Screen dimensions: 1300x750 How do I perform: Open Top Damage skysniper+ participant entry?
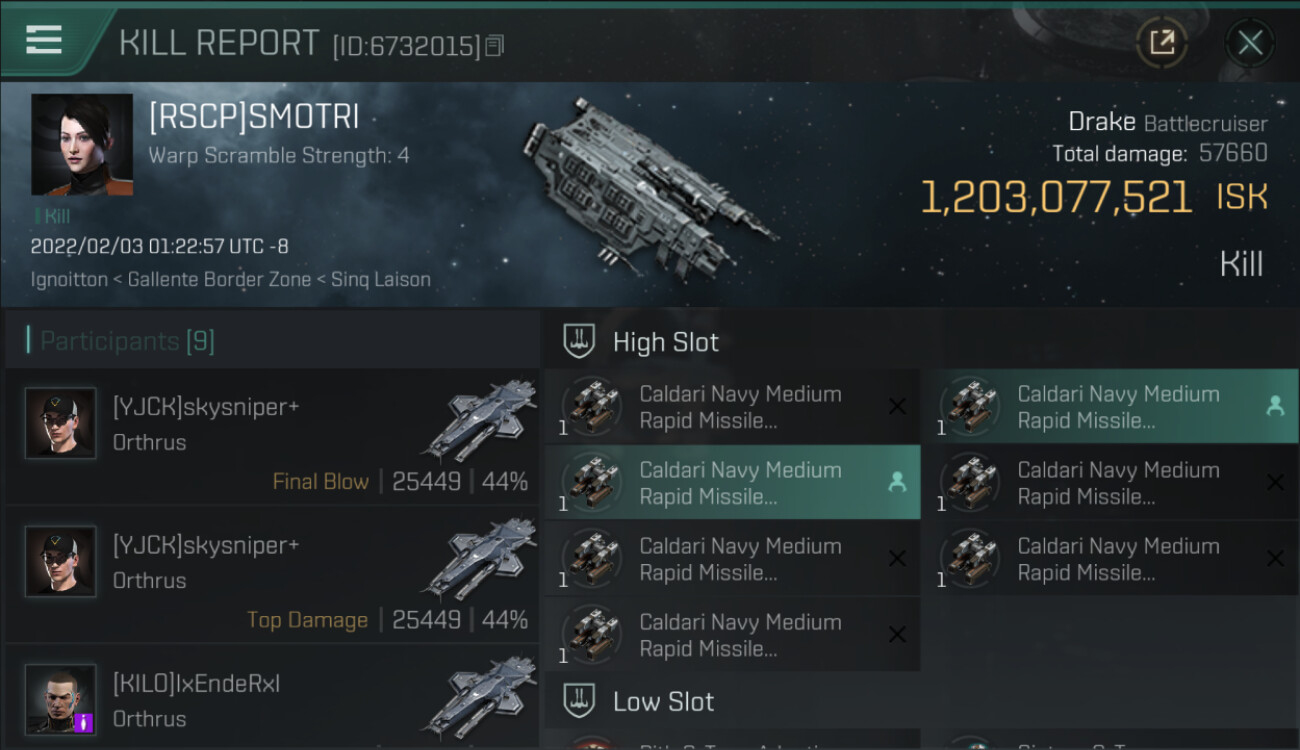[270, 575]
